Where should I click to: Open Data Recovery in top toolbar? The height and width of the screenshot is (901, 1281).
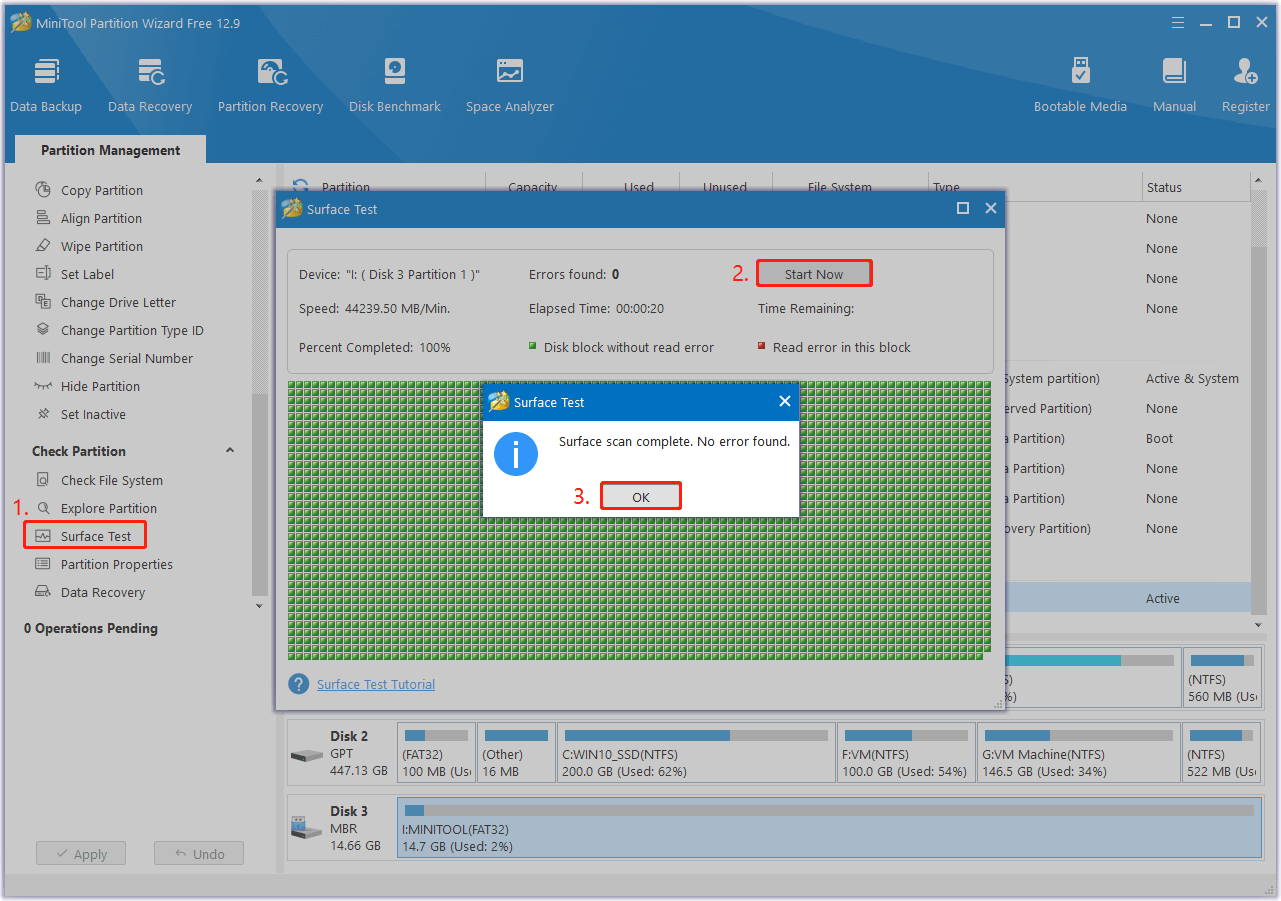(150, 86)
